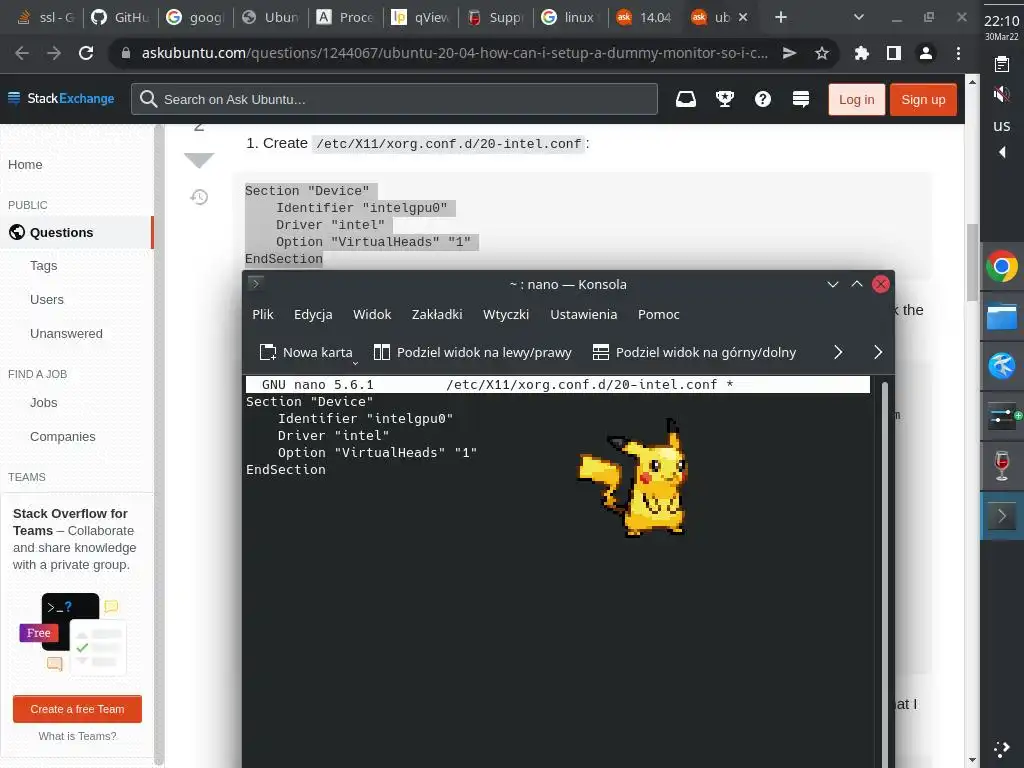Image resolution: width=1024 pixels, height=768 pixels.
Task: Click the StackExchange logo
Action: pos(61,99)
